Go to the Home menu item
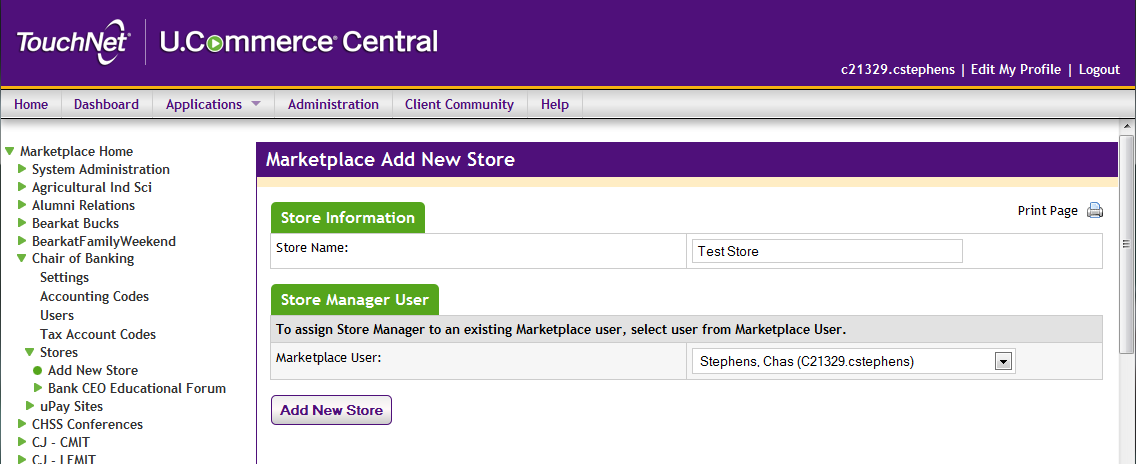The image size is (1136, 464). click(31, 104)
